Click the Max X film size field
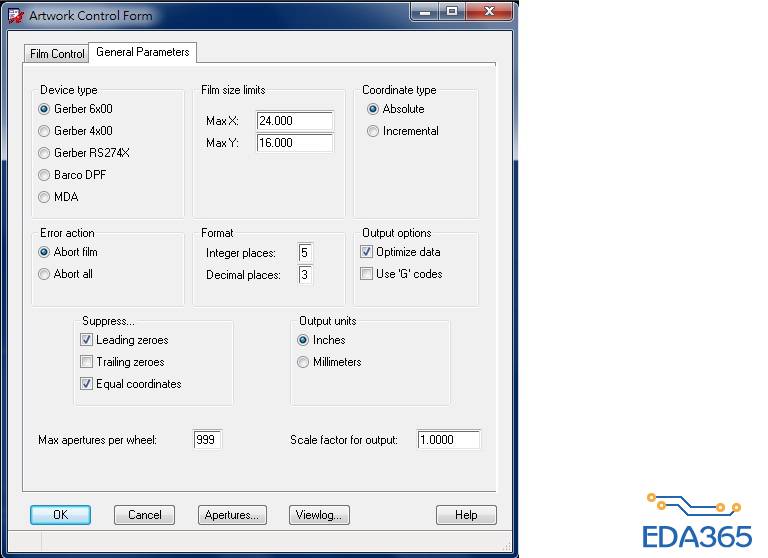 point(294,121)
